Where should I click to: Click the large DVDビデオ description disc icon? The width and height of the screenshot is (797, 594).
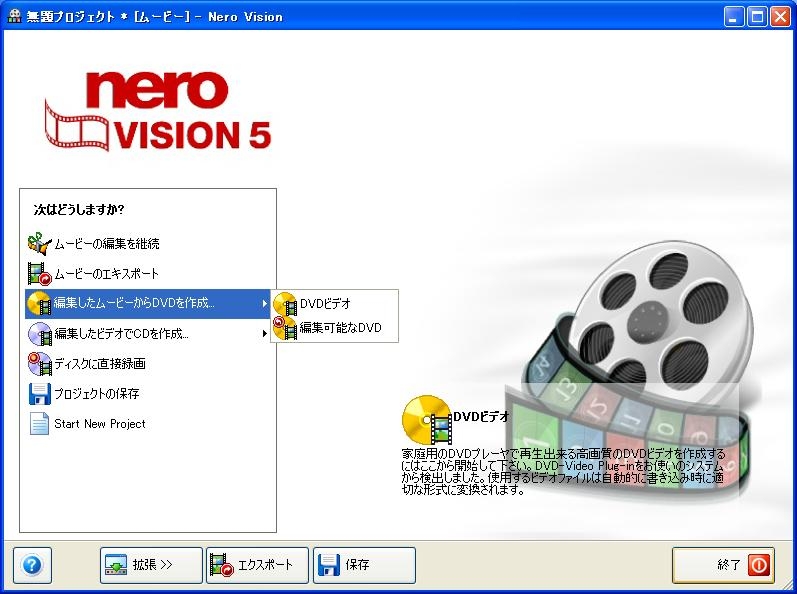pos(427,420)
